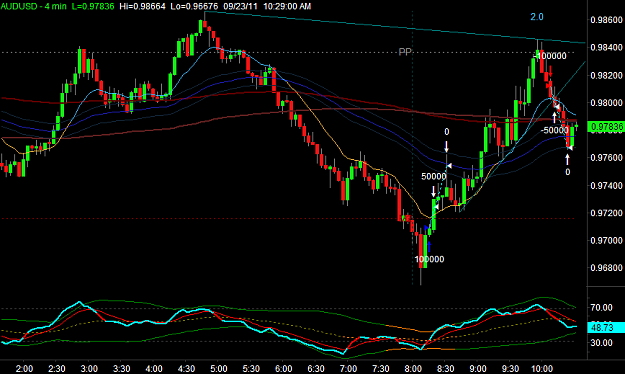Click the 0.98400 price axis label
The width and height of the screenshot is (625, 374).
click(606, 47)
